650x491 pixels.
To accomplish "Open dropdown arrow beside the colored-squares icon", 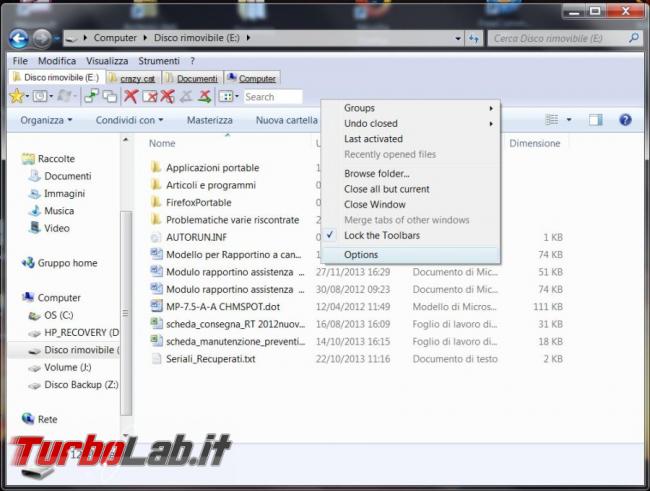I will pos(237,97).
